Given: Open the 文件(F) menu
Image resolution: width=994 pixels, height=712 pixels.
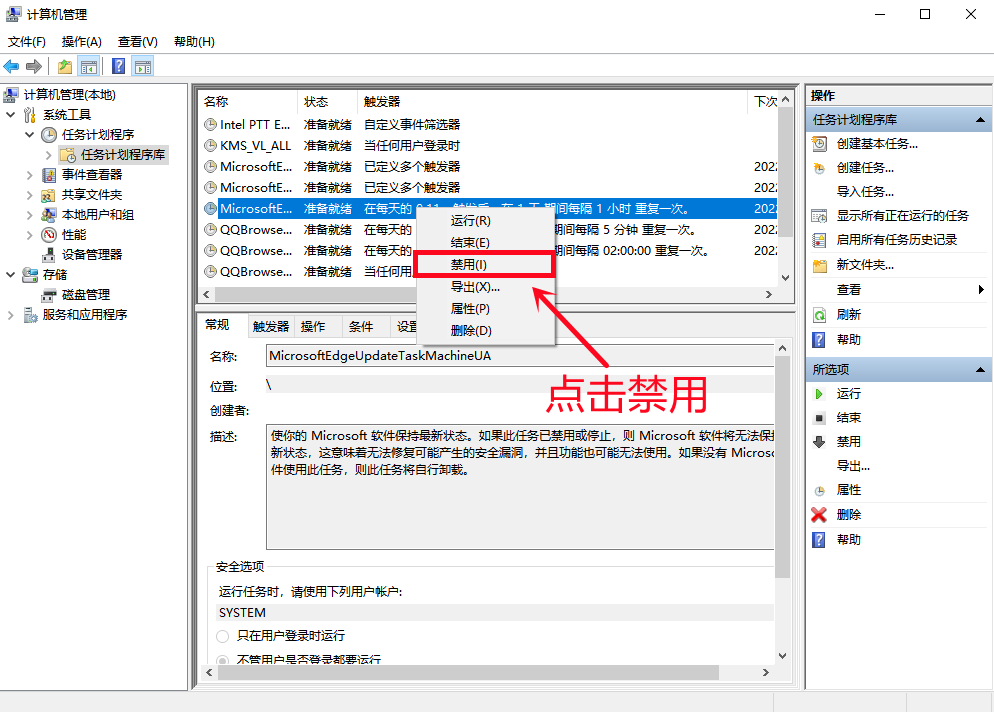Looking at the screenshot, I should click(x=27, y=42).
